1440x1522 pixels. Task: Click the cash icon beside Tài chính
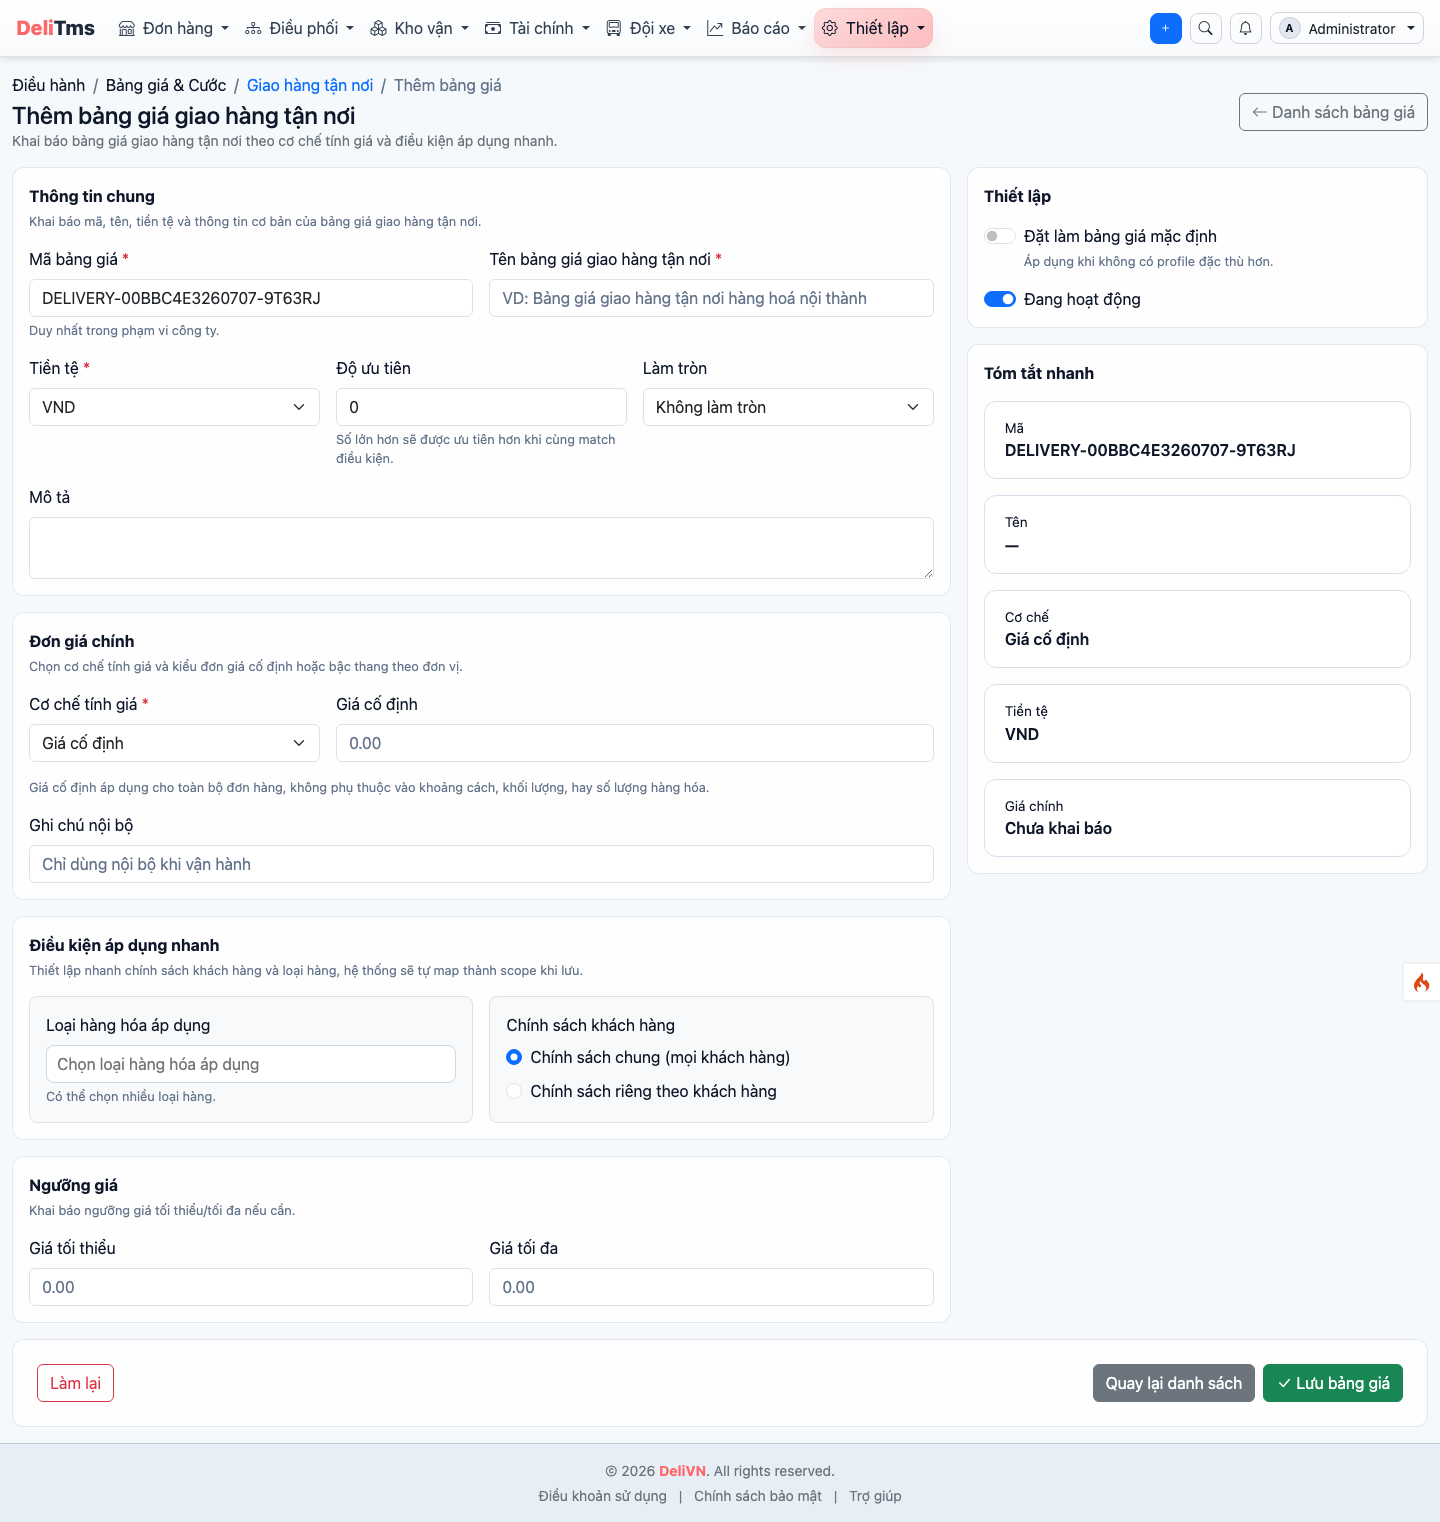click(x=493, y=28)
